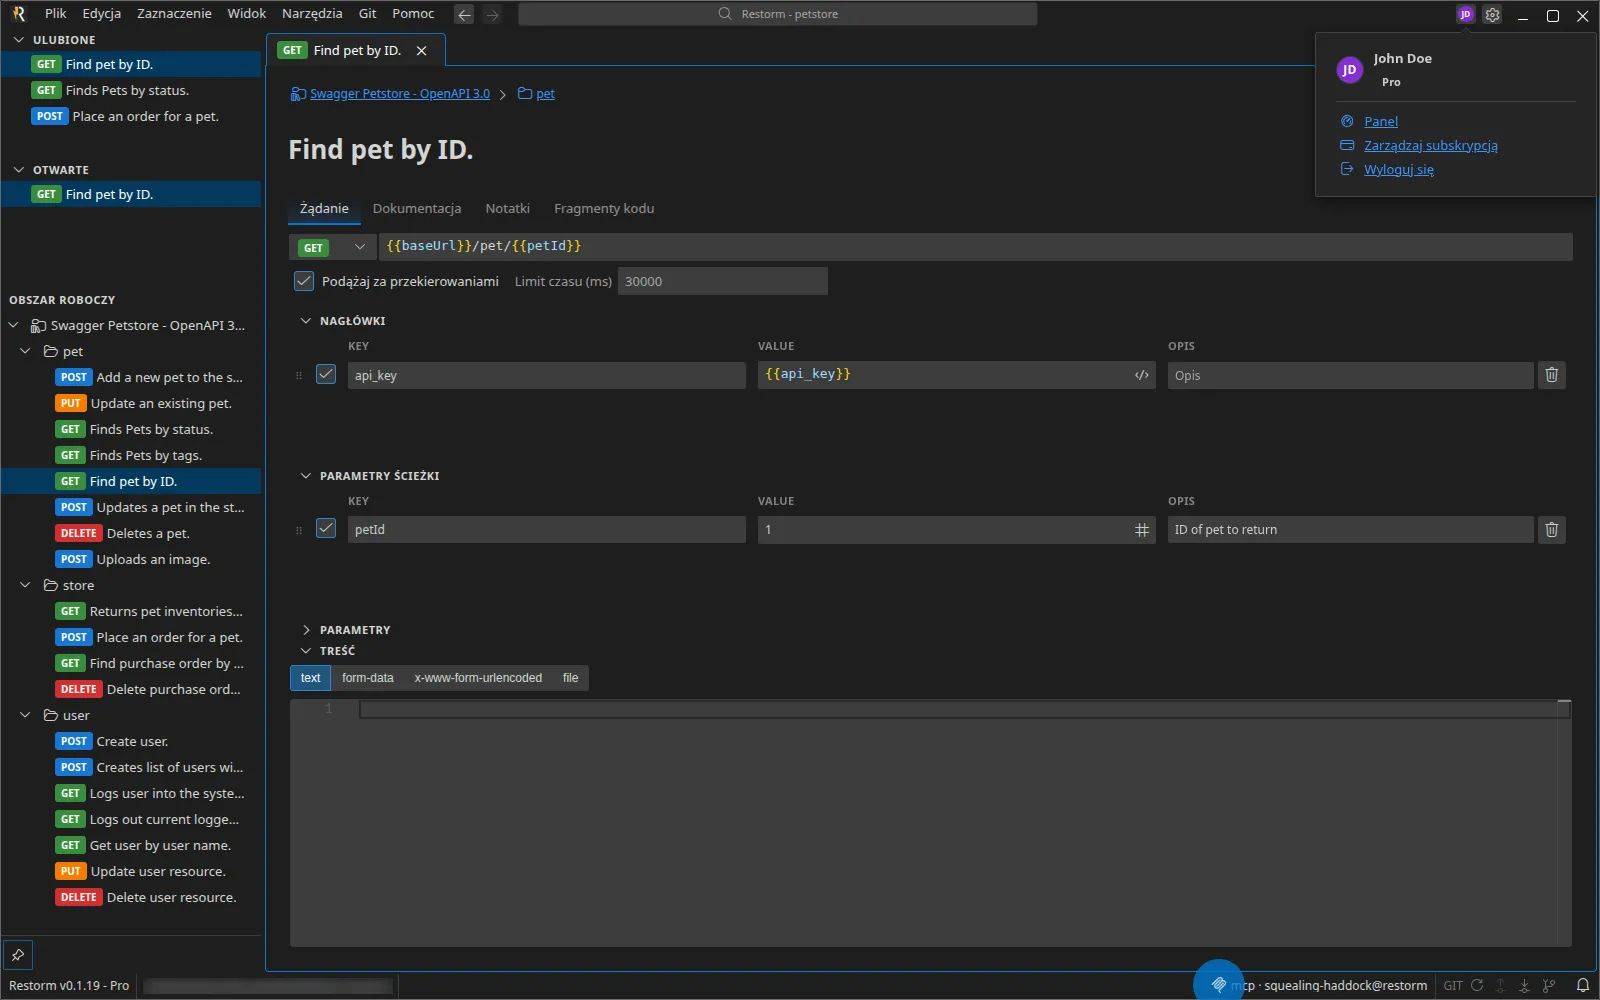This screenshot has height=1000, width=1600.
Task: Click the Wyloguj się link
Action: (x=1398, y=169)
